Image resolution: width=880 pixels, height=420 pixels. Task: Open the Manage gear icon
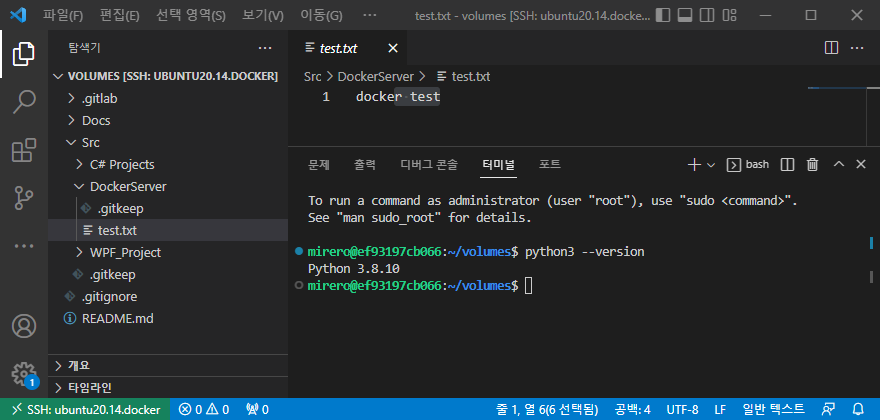click(24, 374)
